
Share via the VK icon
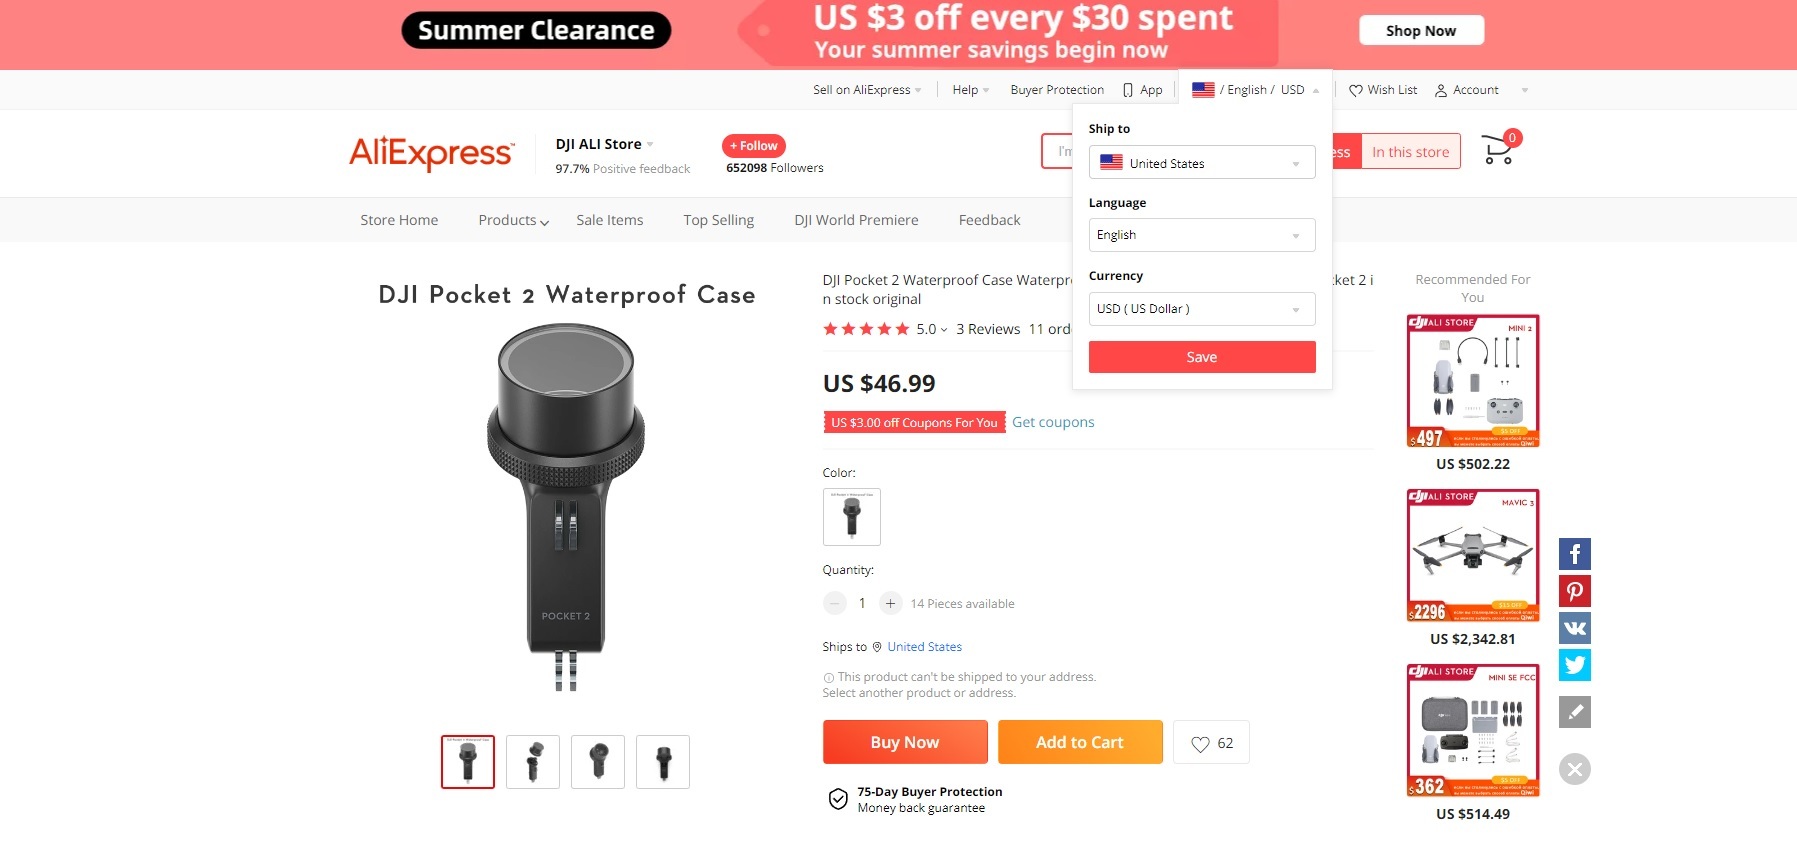pyautogui.click(x=1575, y=628)
